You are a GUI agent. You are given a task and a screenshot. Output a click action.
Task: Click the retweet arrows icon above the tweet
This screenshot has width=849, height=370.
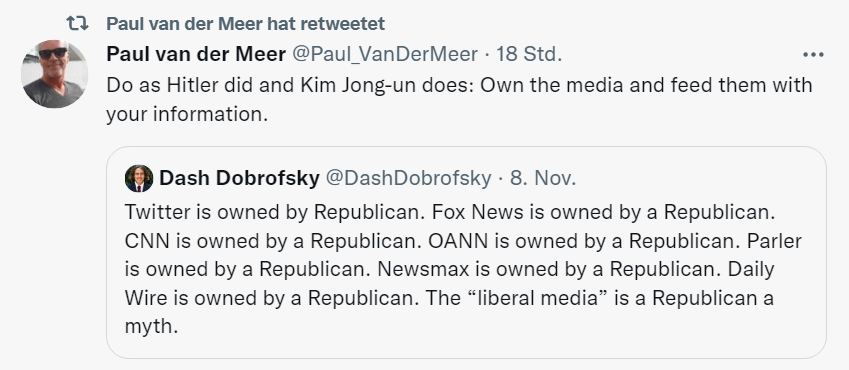tap(77, 23)
